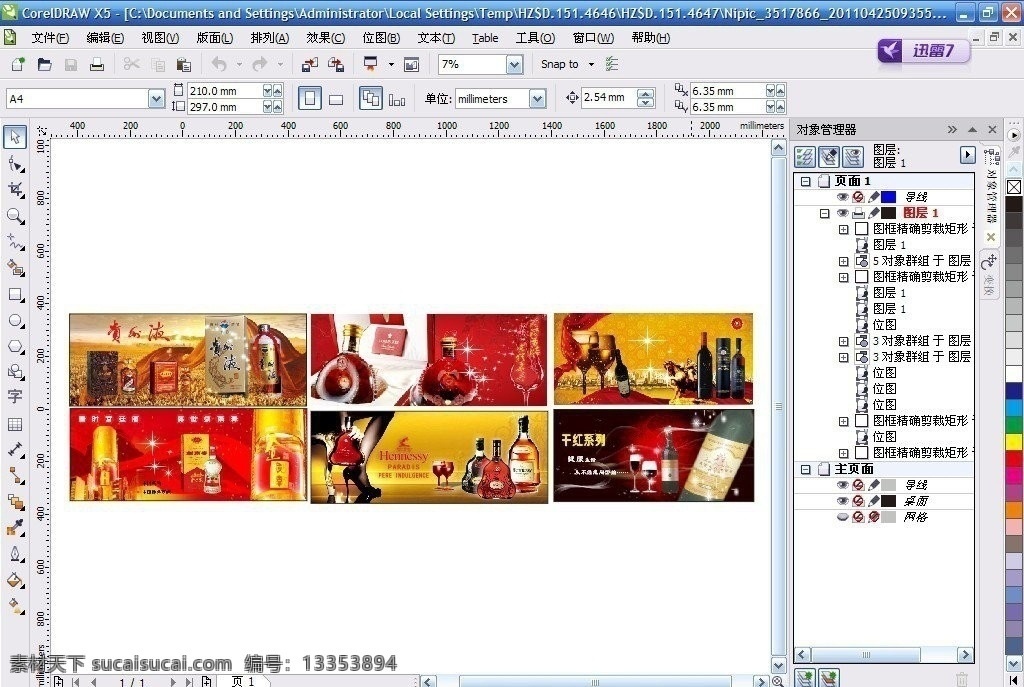This screenshot has height=687, width=1024.
Task: Toggle visibility eye of 网格 layer
Action: [842, 517]
